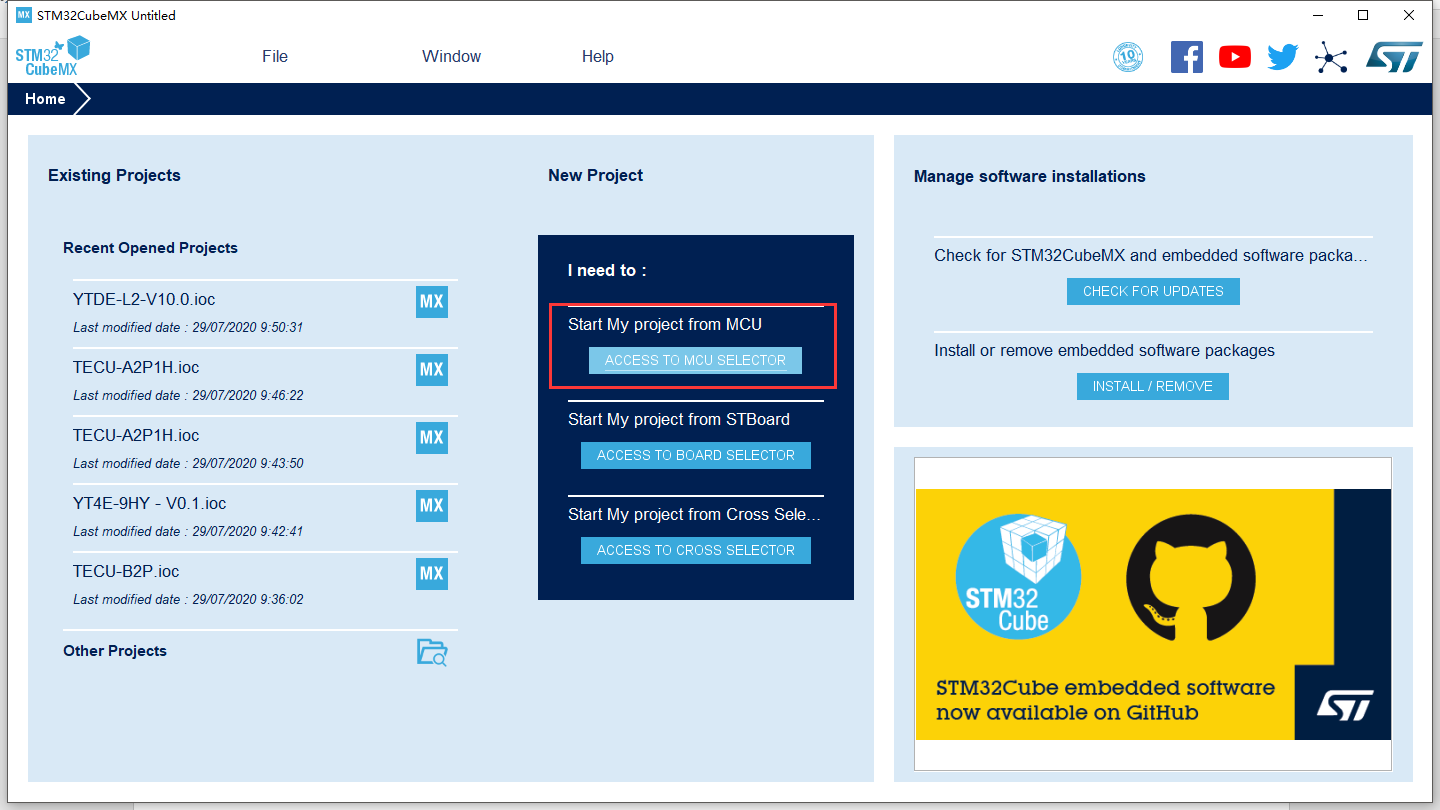Click the title bar MX application icon

(x=24, y=15)
